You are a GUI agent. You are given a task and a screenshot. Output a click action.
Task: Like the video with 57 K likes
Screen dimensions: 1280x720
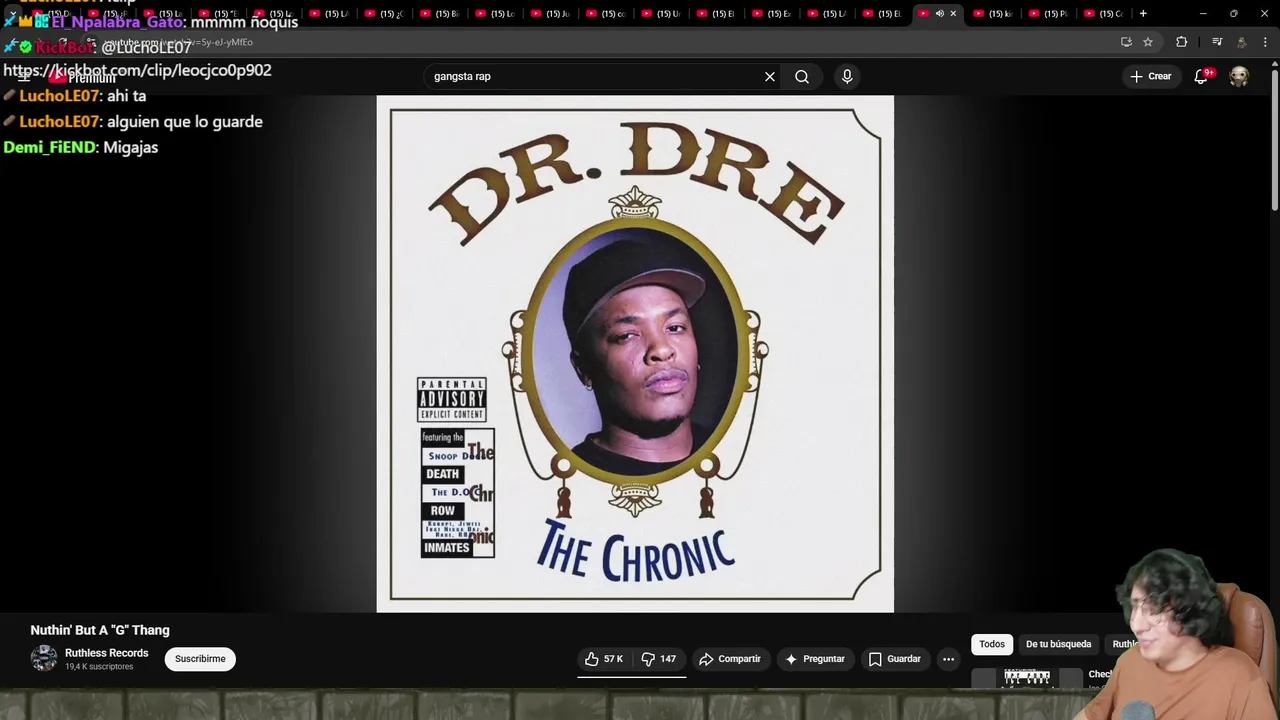click(604, 659)
